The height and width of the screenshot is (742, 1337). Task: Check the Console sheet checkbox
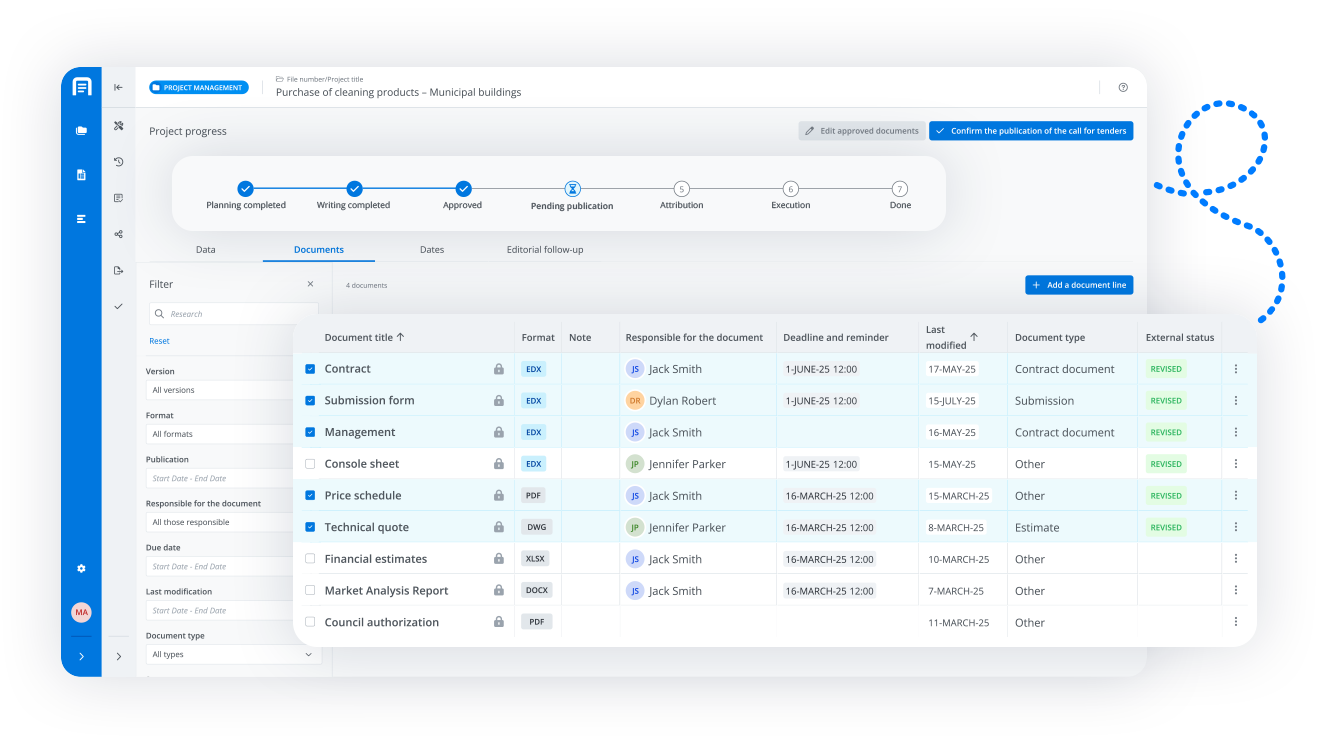(310, 464)
